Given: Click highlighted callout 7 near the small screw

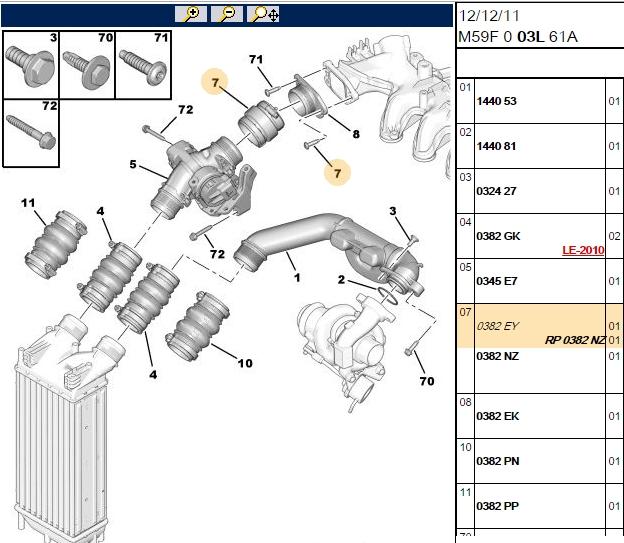Looking at the screenshot, I should 337,173.
